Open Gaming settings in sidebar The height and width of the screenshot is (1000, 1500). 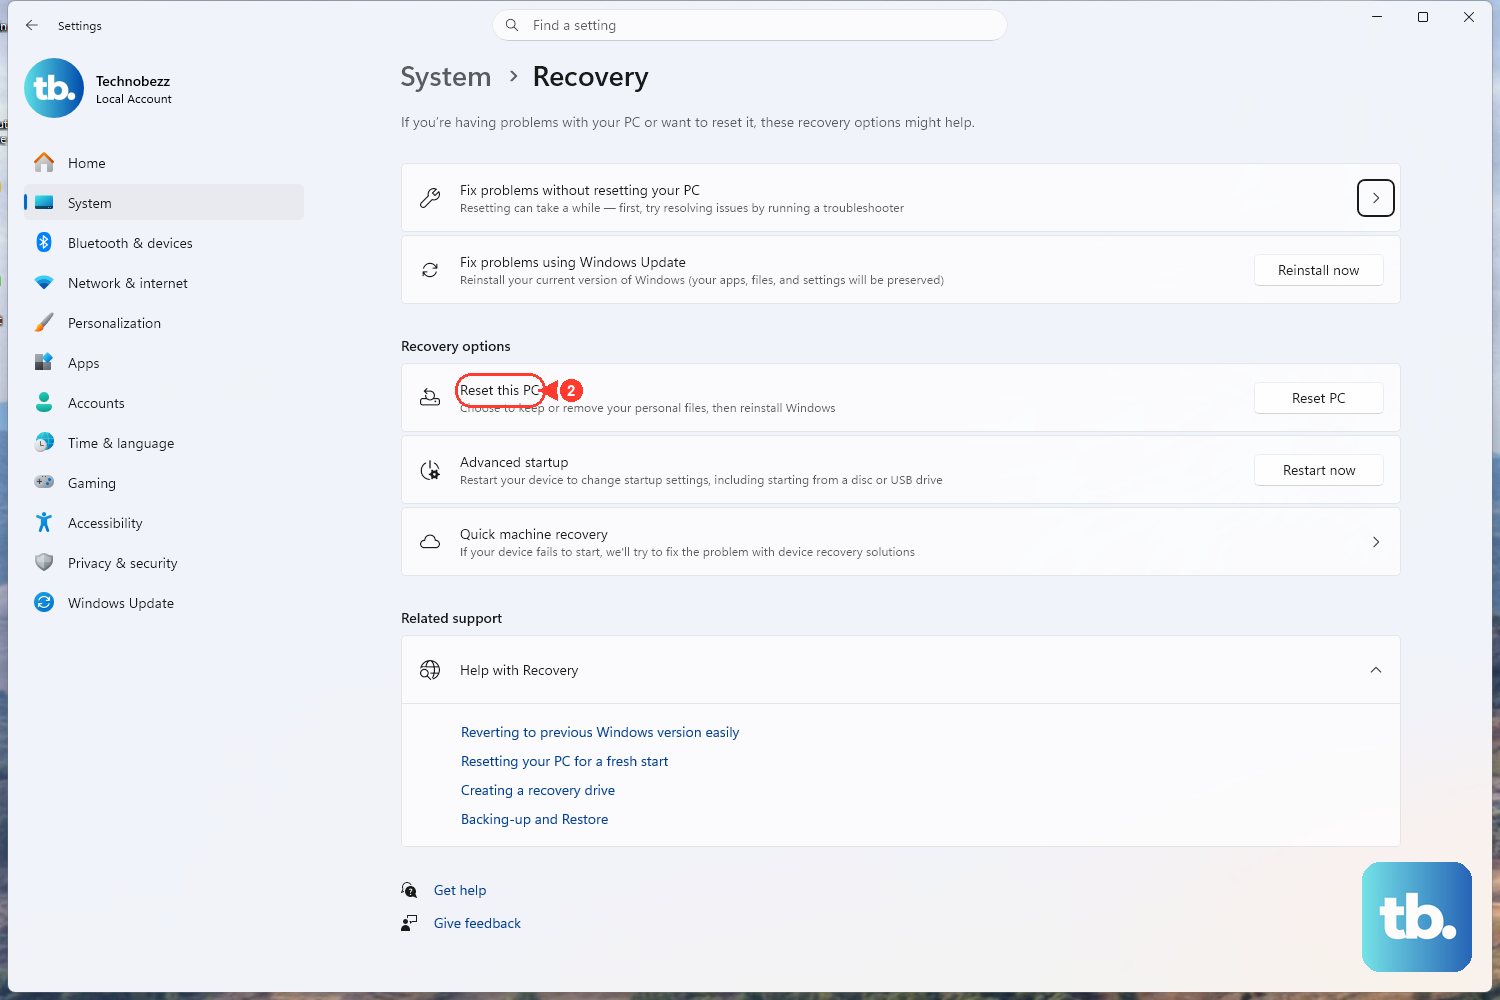(164, 482)
